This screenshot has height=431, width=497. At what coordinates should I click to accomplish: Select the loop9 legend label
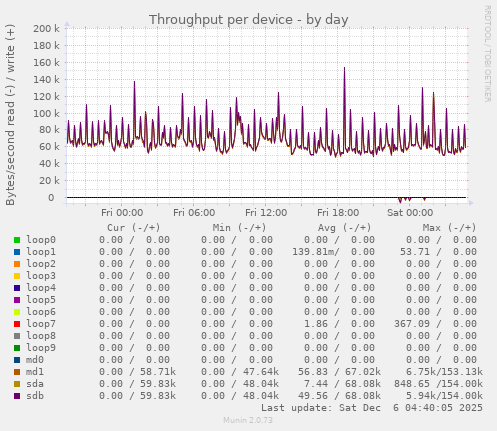41,348
